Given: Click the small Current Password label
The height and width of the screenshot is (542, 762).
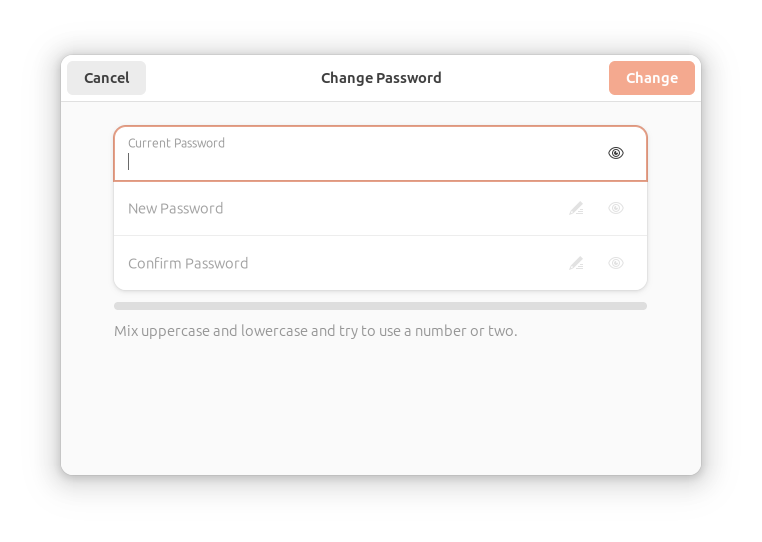Looking at the screenshot, I should click(176, 143).
